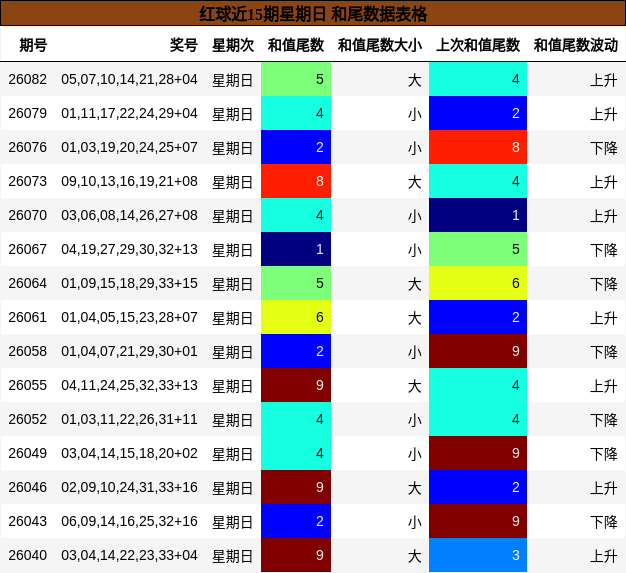Screen dimensions: 626x573
Task: Click yellow 上次和值尾数 cell 6 in row 26064
Action: tap(478, 283)
